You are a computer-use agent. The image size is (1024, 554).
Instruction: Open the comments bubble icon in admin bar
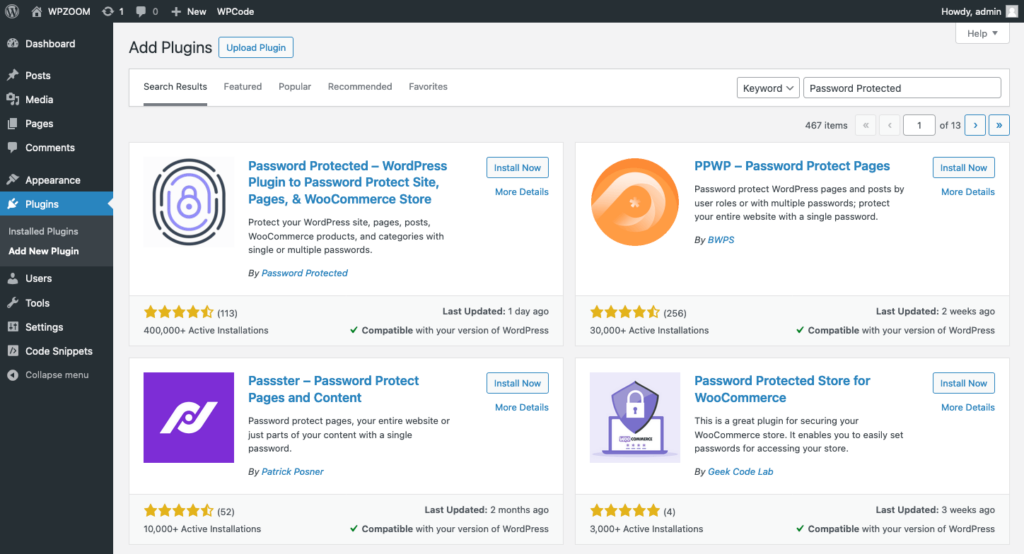141,11
